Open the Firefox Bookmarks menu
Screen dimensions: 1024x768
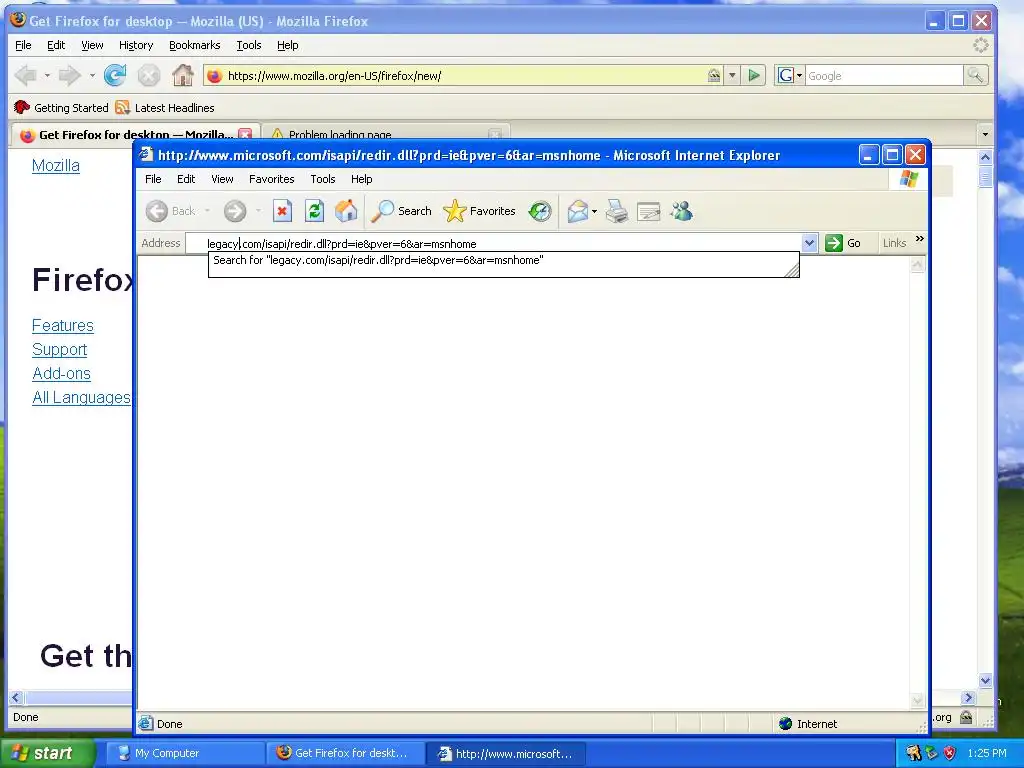click(195, 45)
